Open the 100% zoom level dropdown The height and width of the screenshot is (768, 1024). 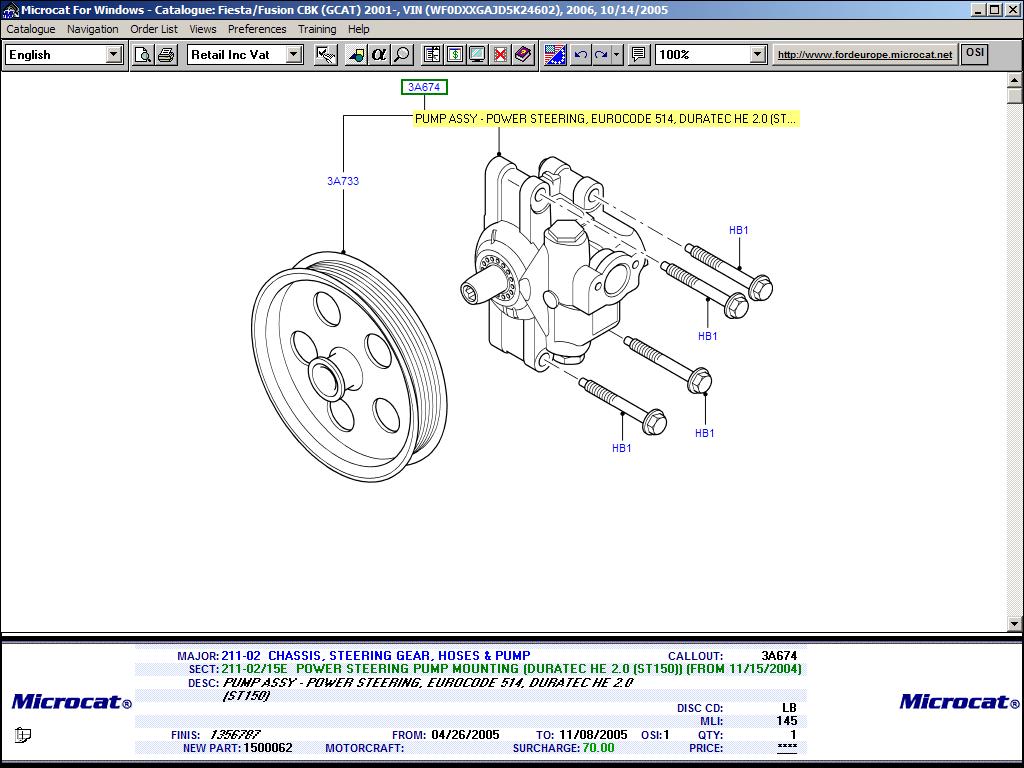(x=757, y=55)
